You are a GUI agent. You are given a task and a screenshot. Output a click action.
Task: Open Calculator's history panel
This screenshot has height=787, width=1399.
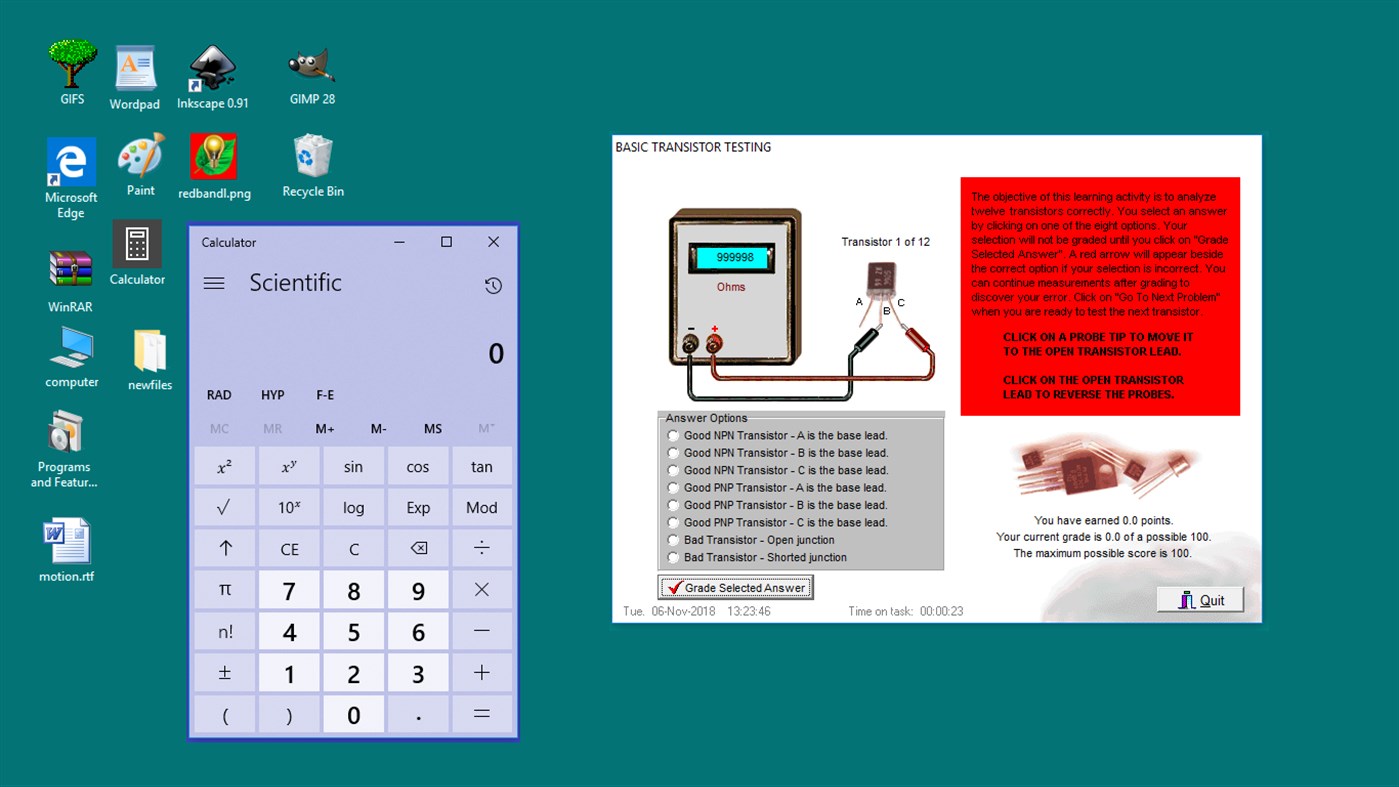click(493, 285)
